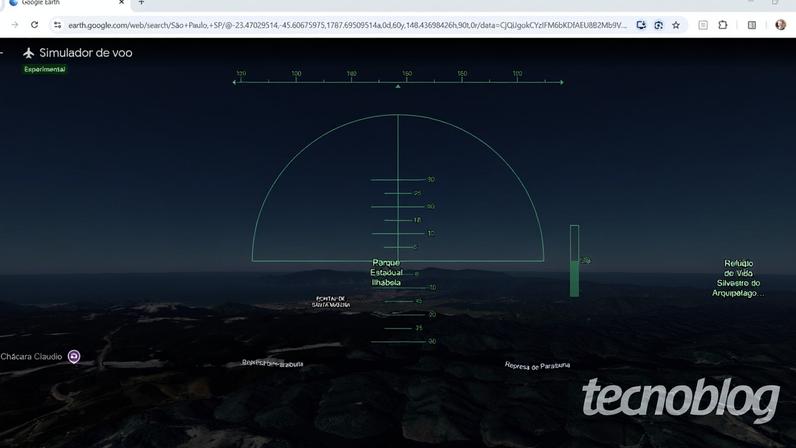Viewport: 796px width, 448px height.
Task: Close the Google Earth tab
Action: (121, 3)
